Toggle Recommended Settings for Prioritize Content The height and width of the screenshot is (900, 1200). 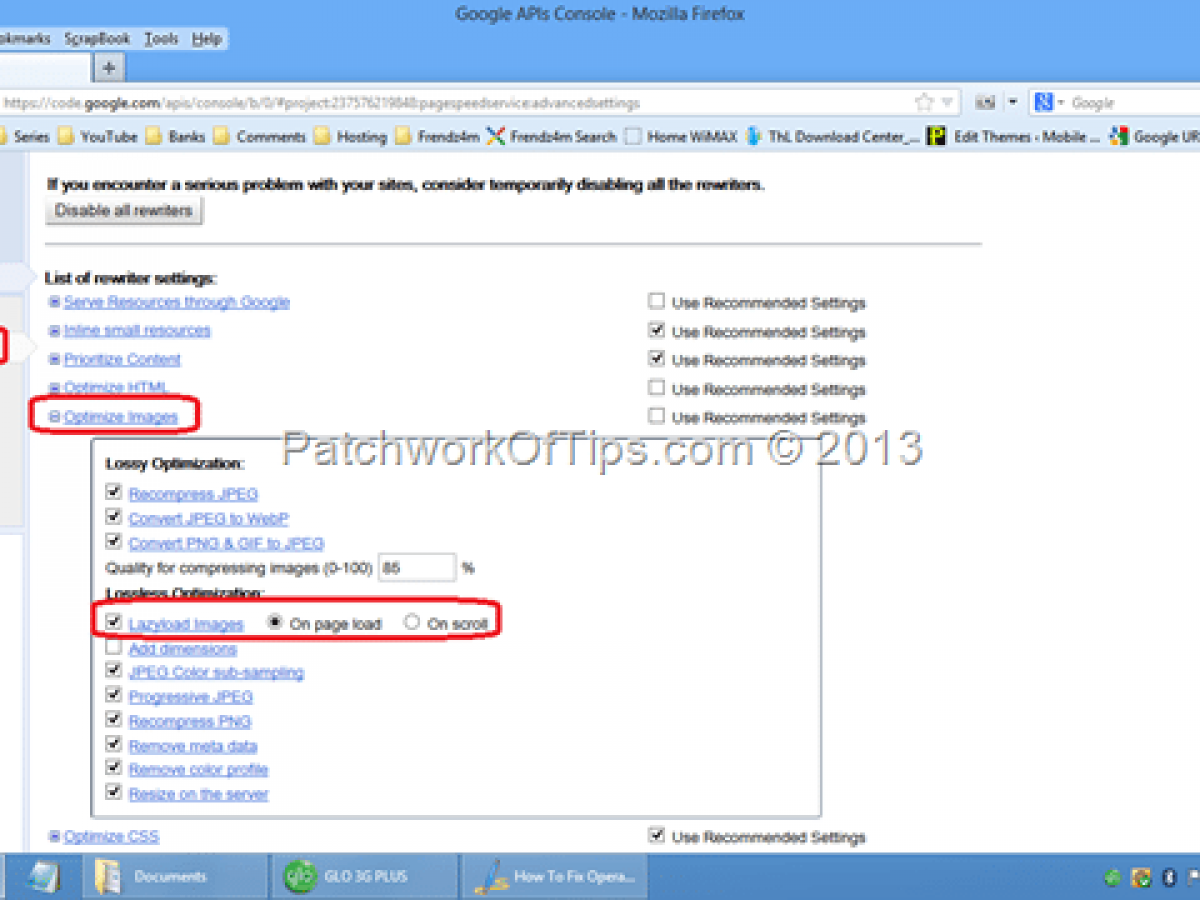click(656, 358)
